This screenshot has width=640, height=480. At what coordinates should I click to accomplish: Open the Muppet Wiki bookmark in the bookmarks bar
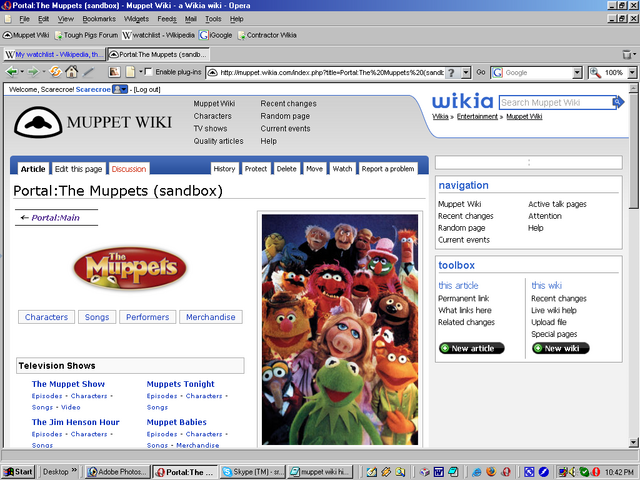[x=26, y=35]
